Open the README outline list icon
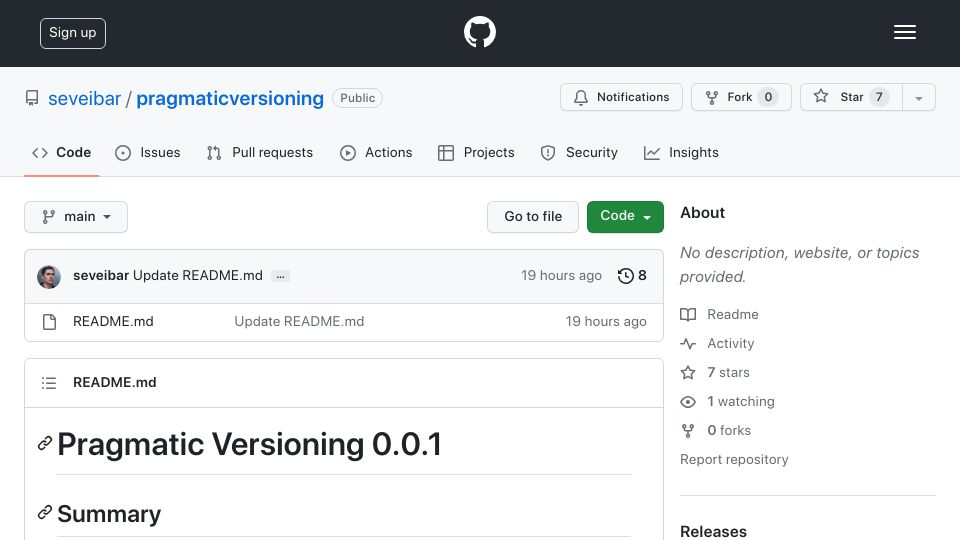 point(49,383)
